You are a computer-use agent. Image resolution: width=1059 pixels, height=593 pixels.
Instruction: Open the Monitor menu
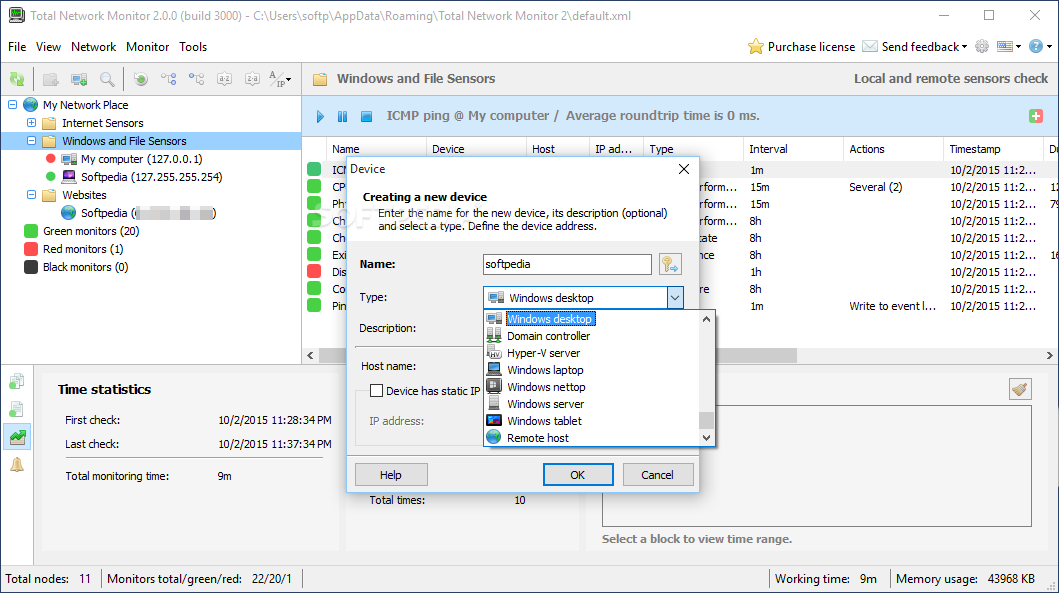(x=147, y=47)
